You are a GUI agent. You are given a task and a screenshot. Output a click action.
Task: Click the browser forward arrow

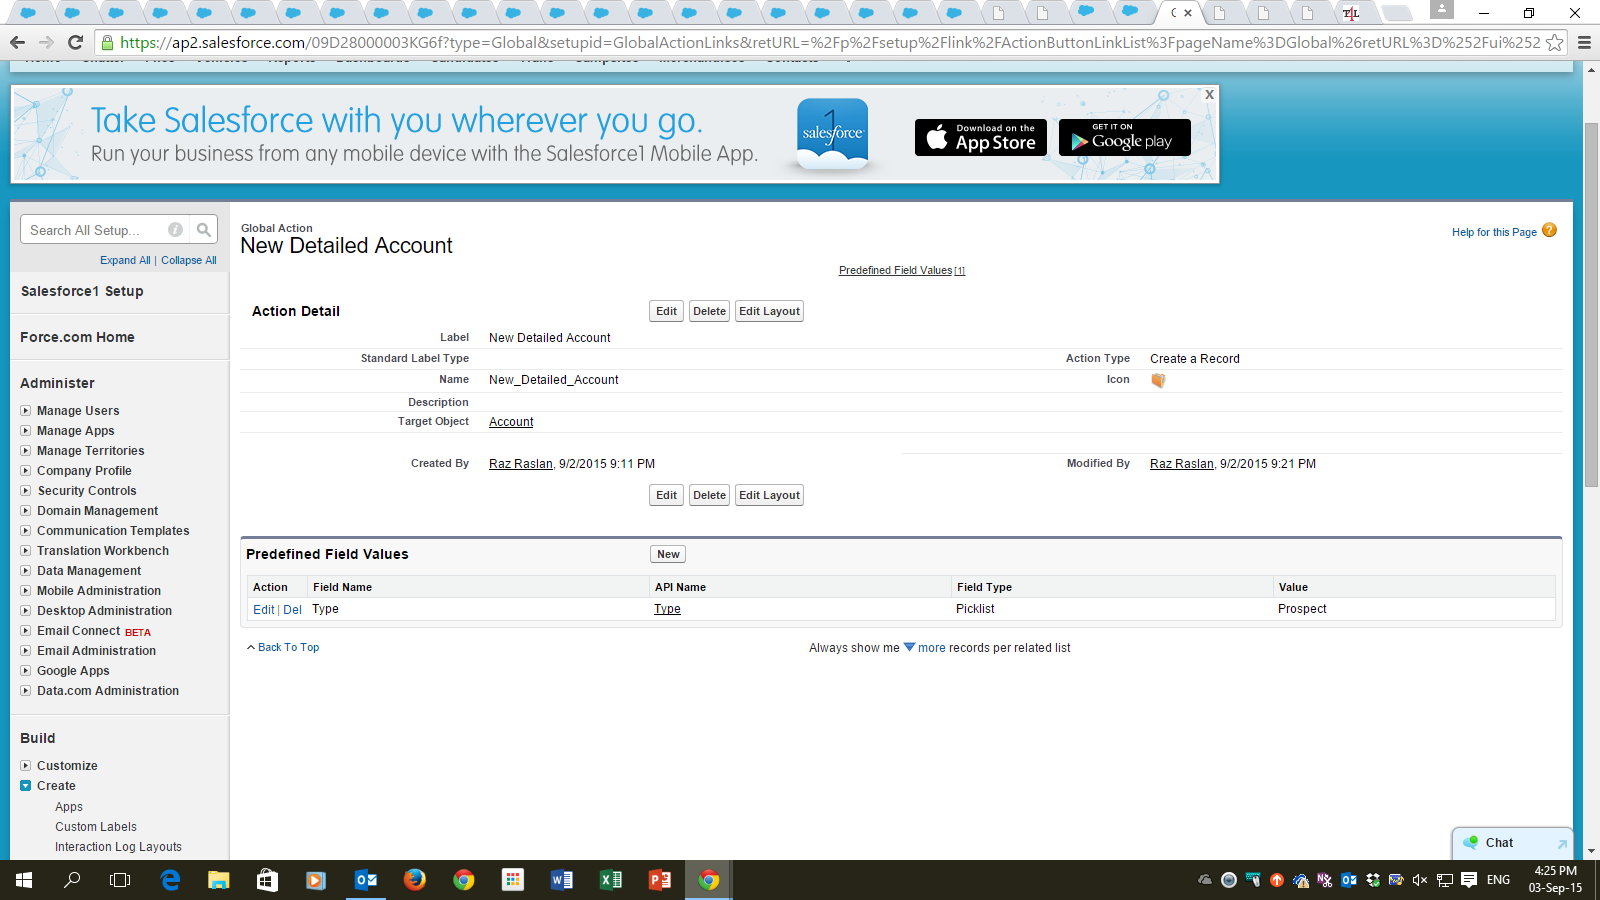pyautogui.click(x=46, y=42)
